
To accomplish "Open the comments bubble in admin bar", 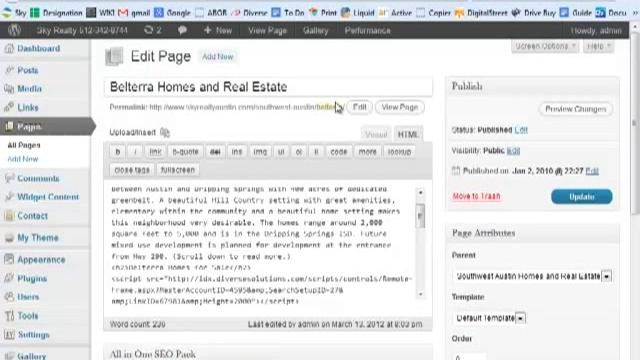I will point(182,30).
